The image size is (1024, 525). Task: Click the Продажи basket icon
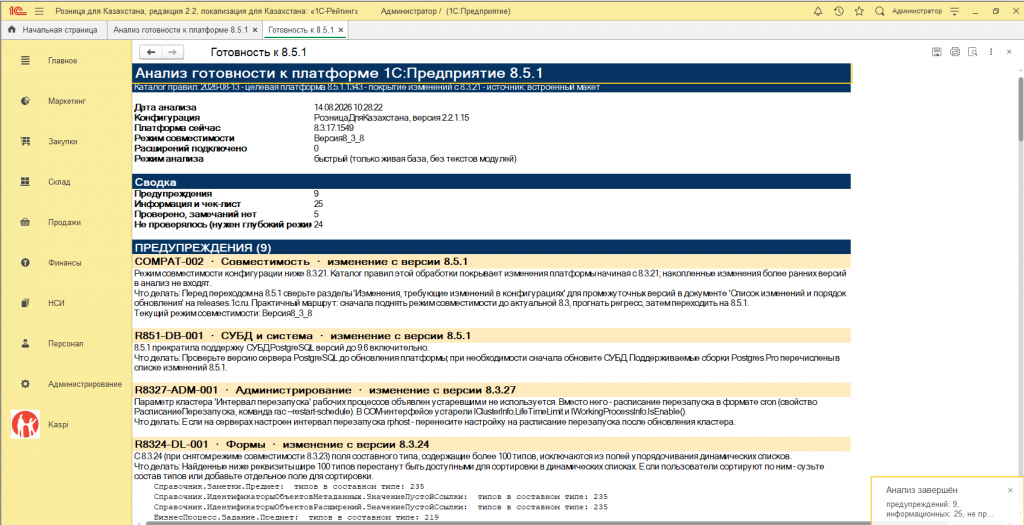[25, 222]
